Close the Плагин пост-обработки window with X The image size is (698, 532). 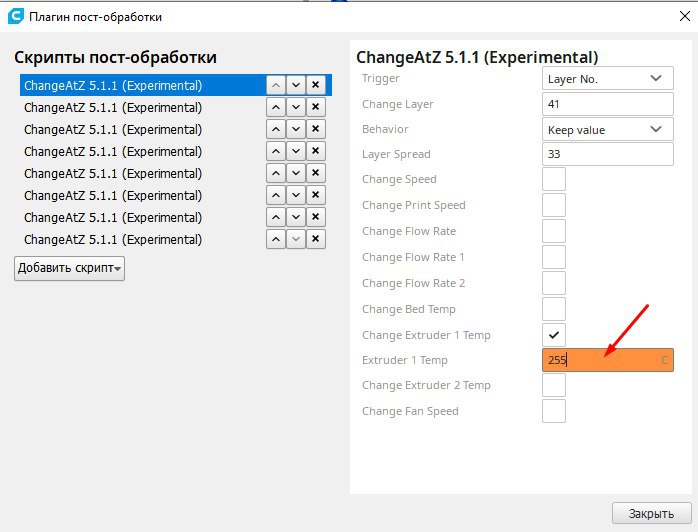(685, 16)
